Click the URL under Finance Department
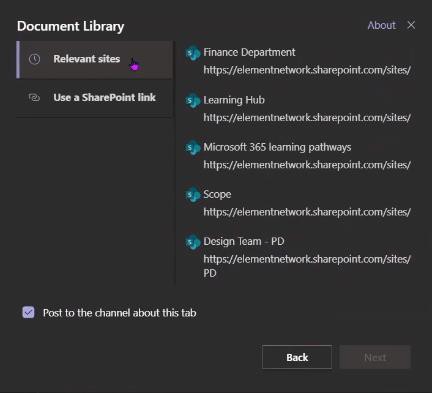This screenshot has height=393, width=432. [307, 70]
